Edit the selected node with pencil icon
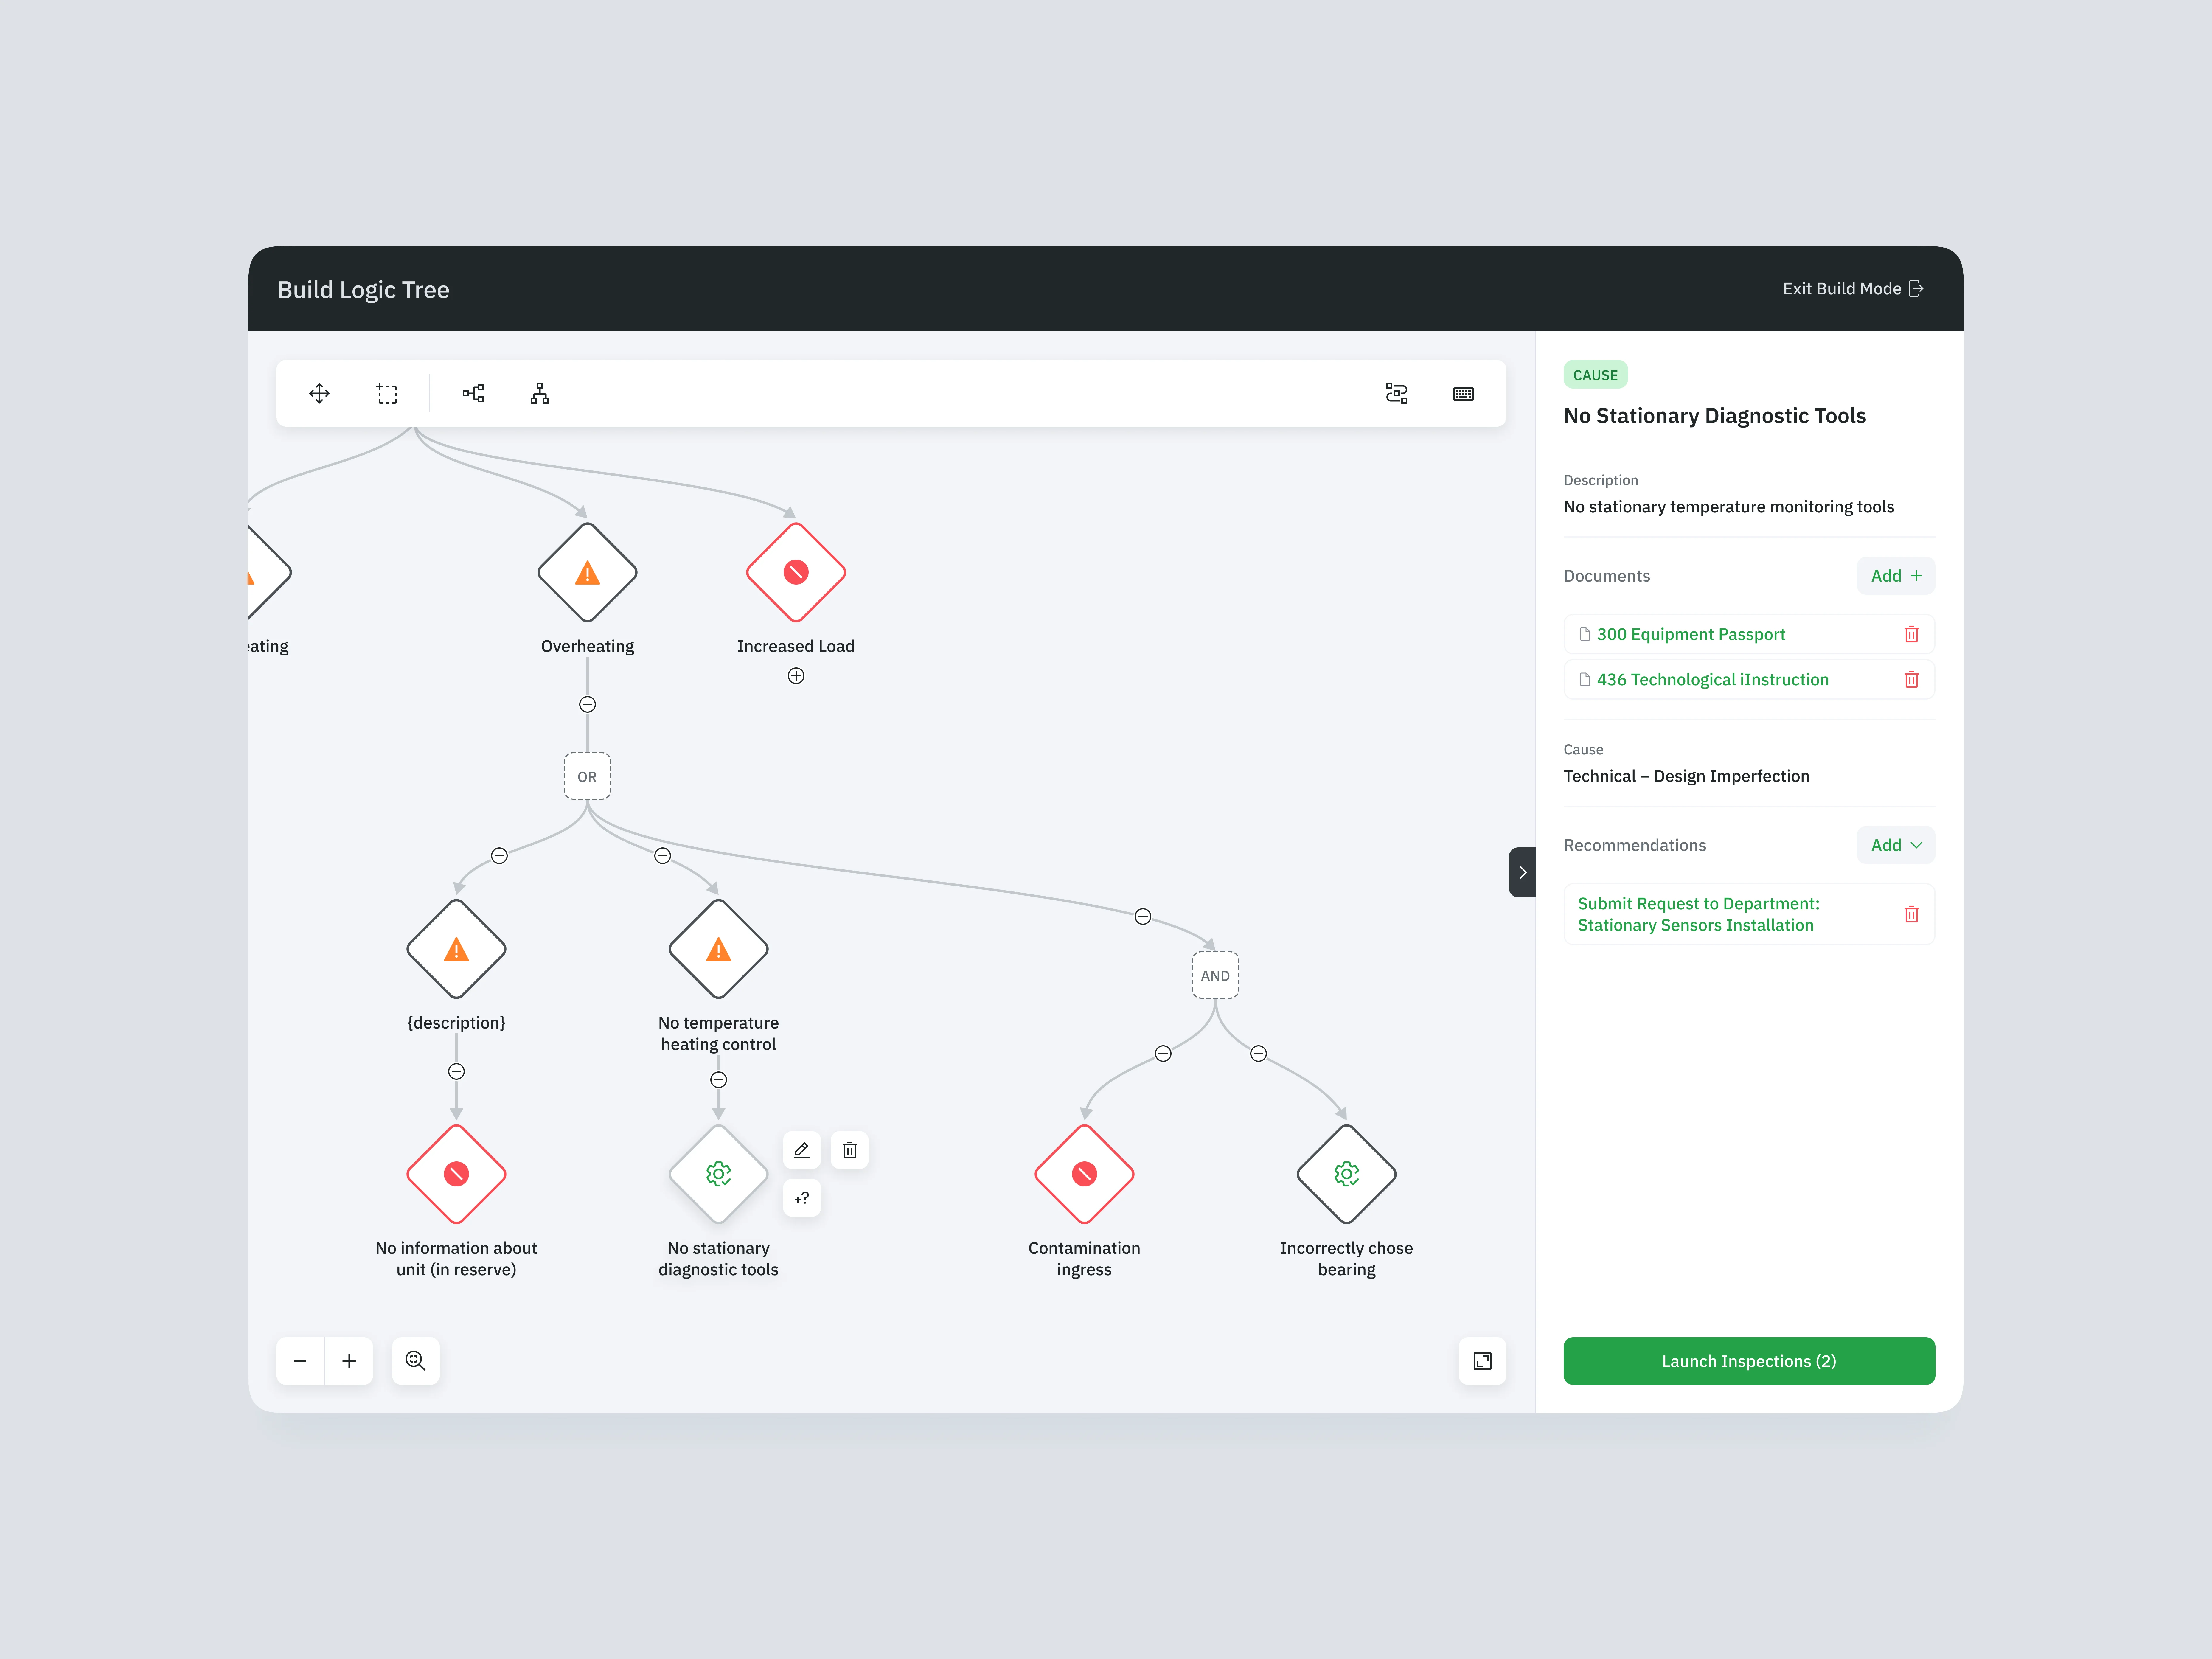Image resolution: width=2212 pixels, height=1659 pixels. 802,1150
